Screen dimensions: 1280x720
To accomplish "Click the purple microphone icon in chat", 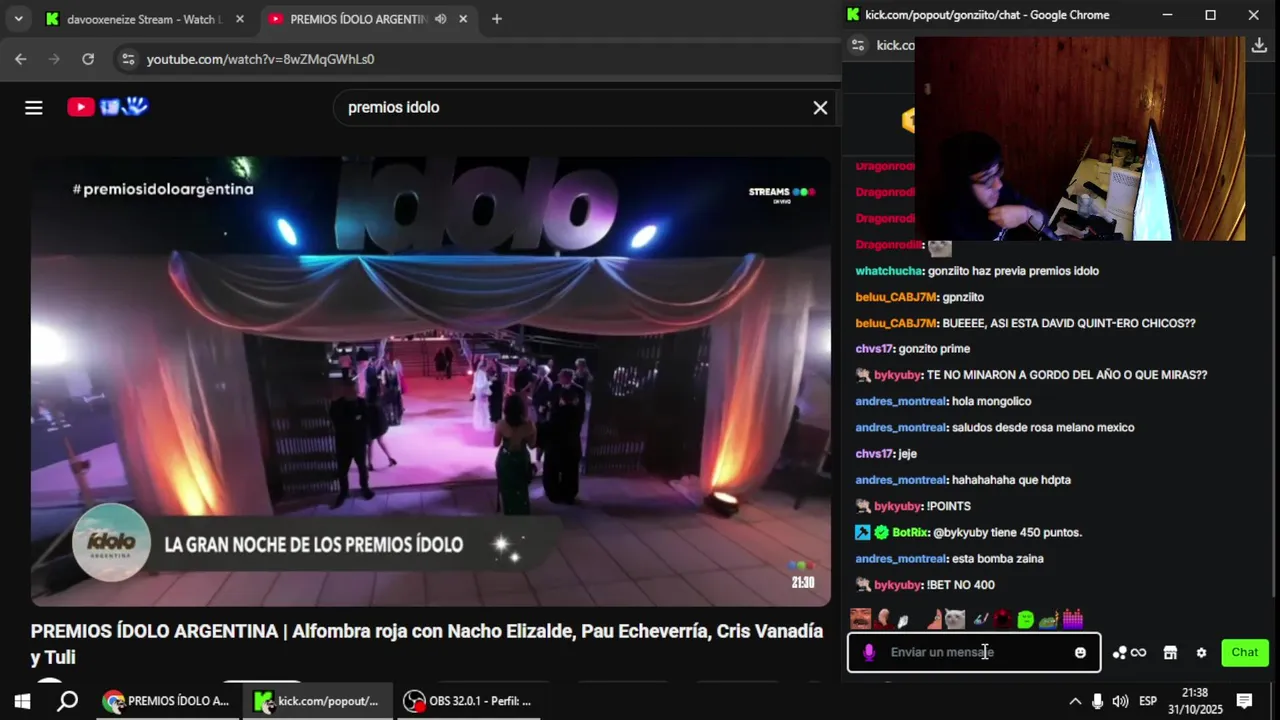I will [868, 652].
